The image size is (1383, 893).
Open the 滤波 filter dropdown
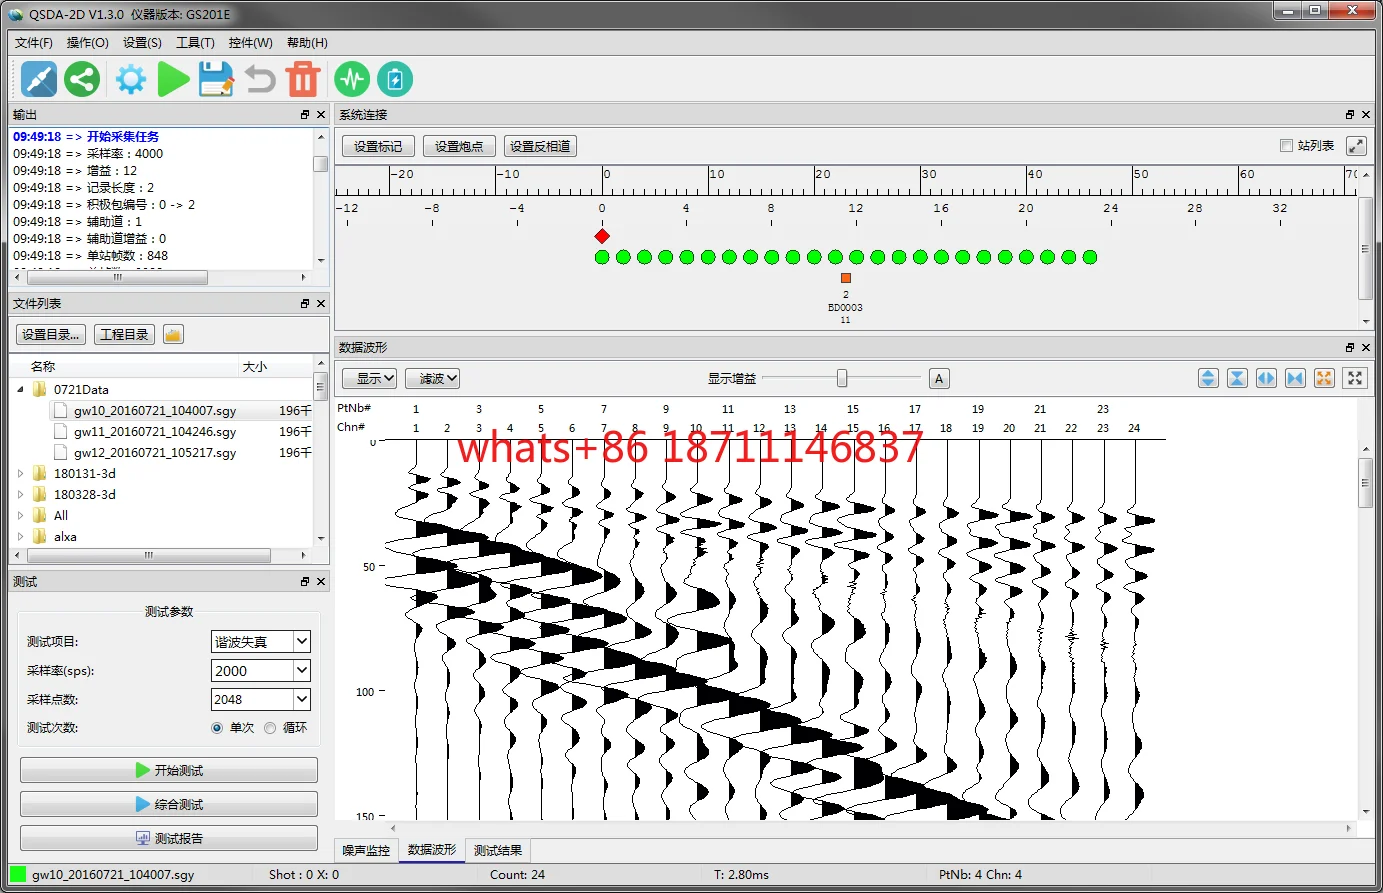tap(433, 378)
